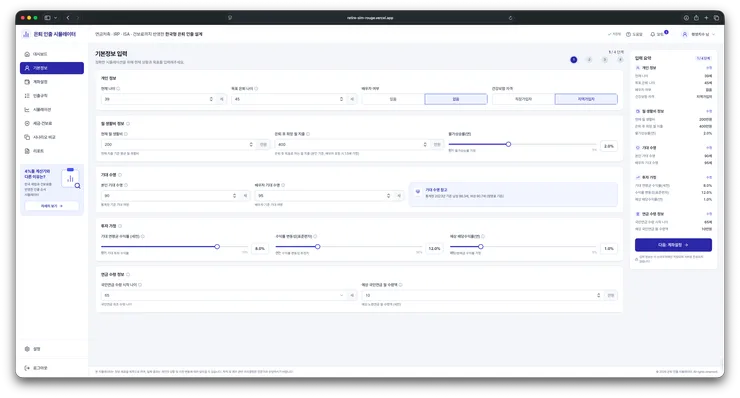Click info icon beside expected annual return label
This screenshot has width=740, height=398.
point(143,236)
